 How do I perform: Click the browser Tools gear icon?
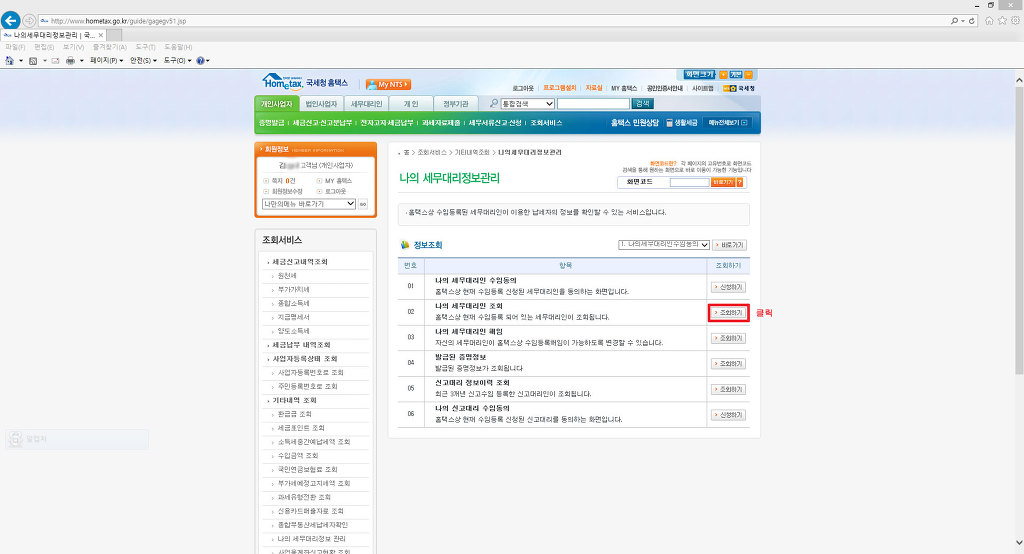pyautogui.click(x=1016, y=21)
